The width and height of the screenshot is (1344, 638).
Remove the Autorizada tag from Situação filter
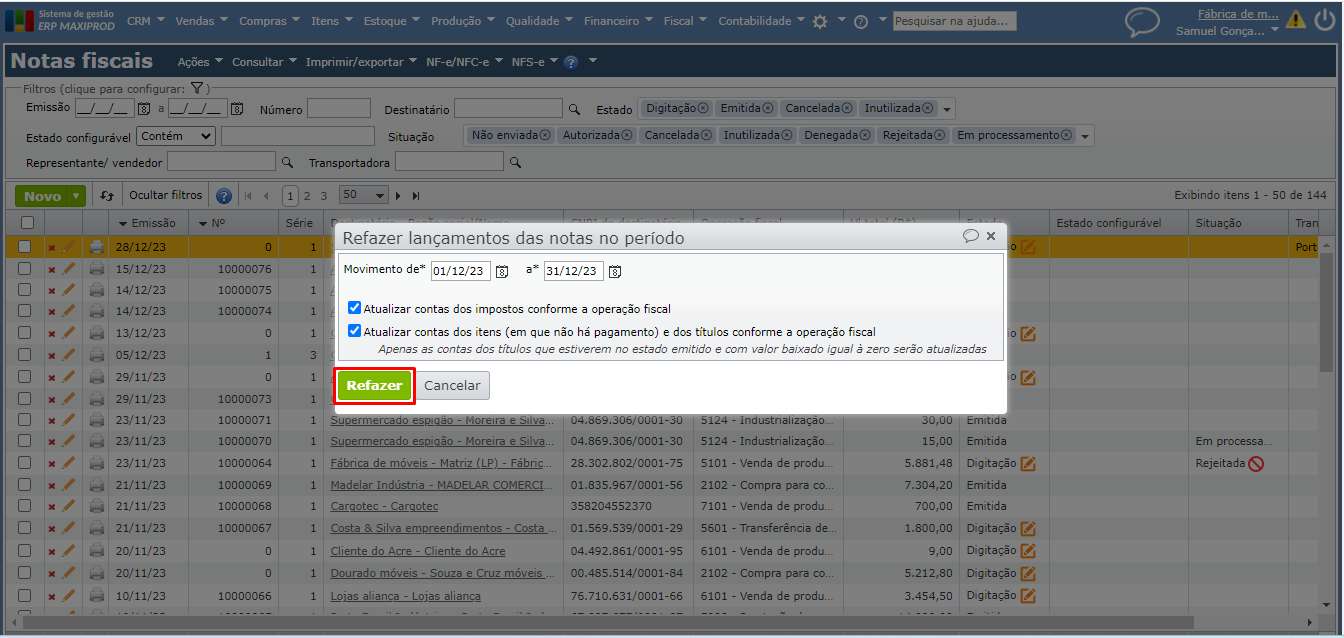(x=627, y=135)
